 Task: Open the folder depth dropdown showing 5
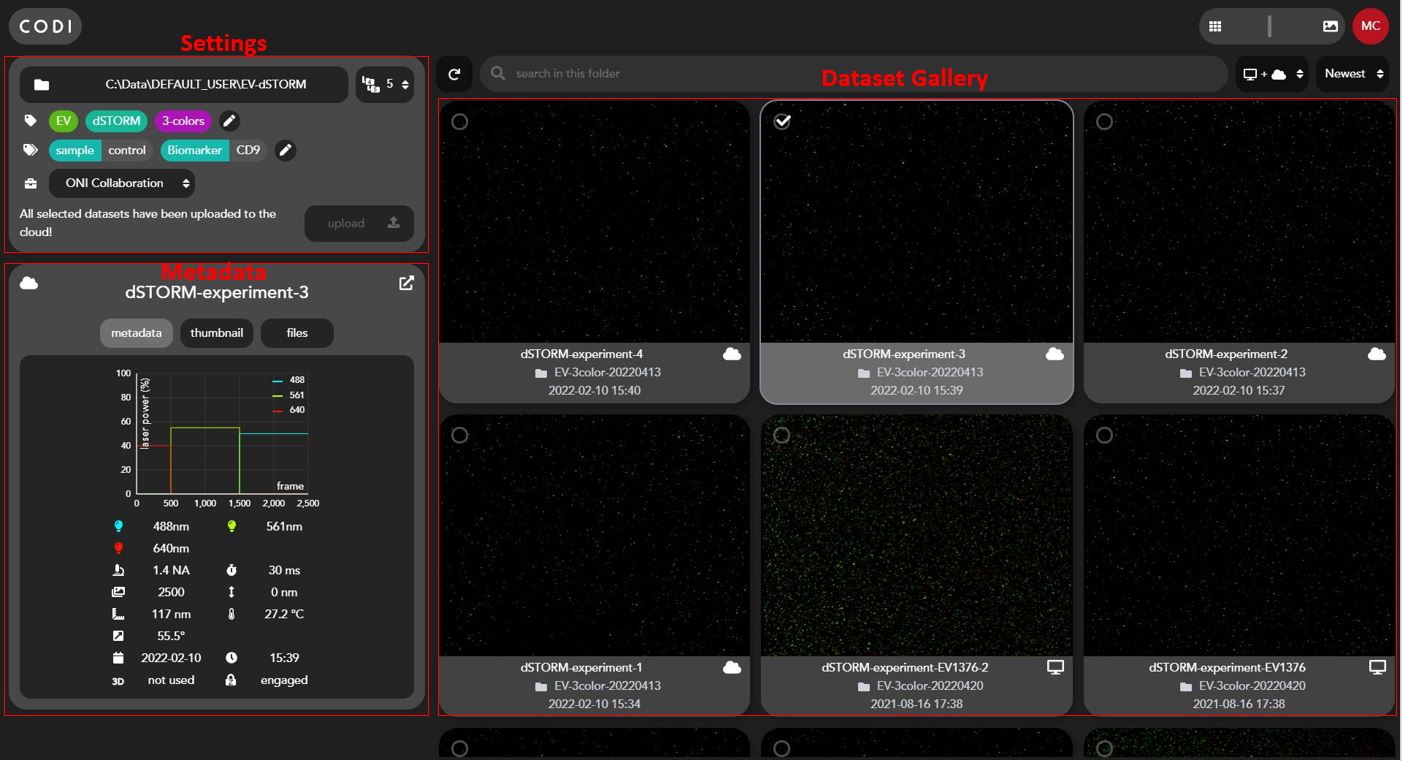pyautogui.click(x=385, y=85)
